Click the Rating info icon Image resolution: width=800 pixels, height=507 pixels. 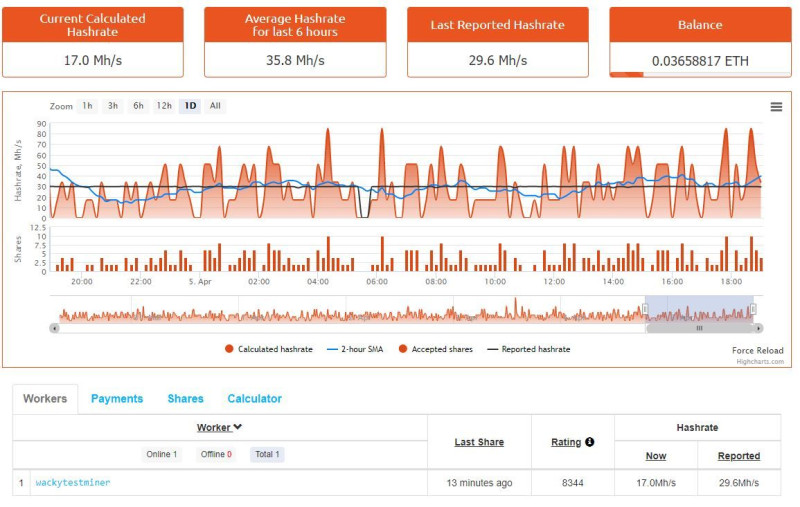(x=590, y=442)
